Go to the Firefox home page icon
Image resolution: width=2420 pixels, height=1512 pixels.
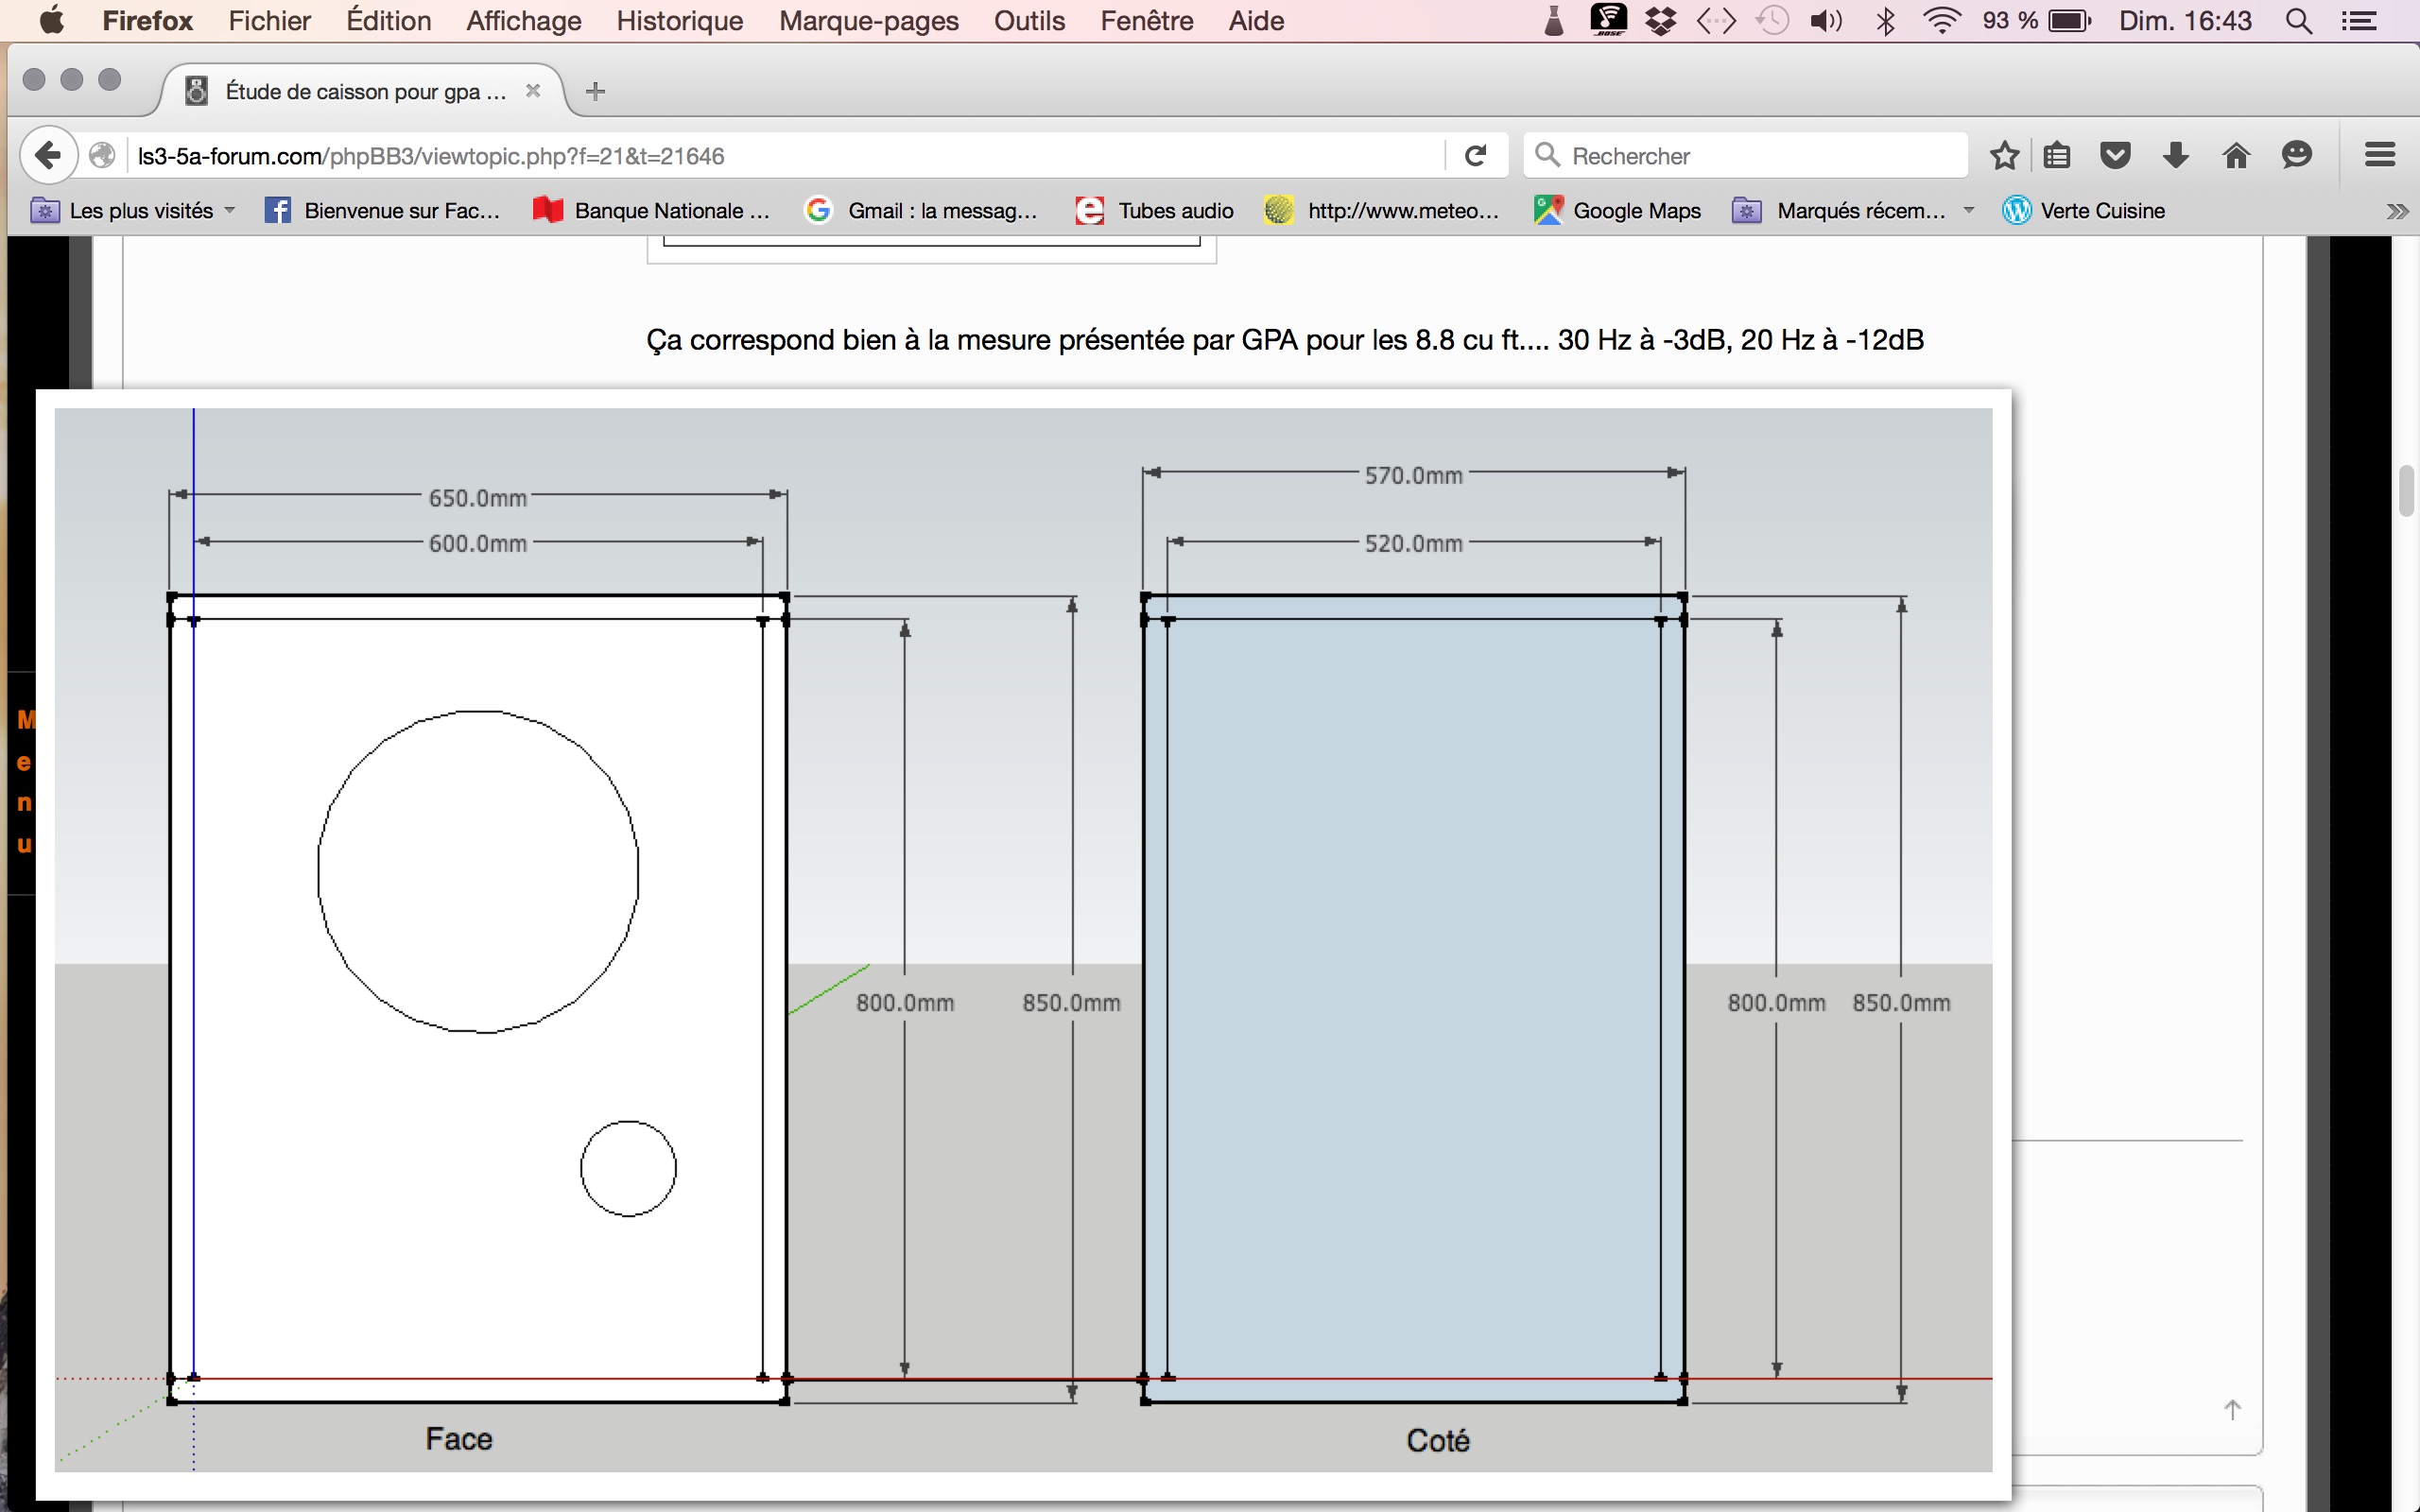[x=2236, y=155]
